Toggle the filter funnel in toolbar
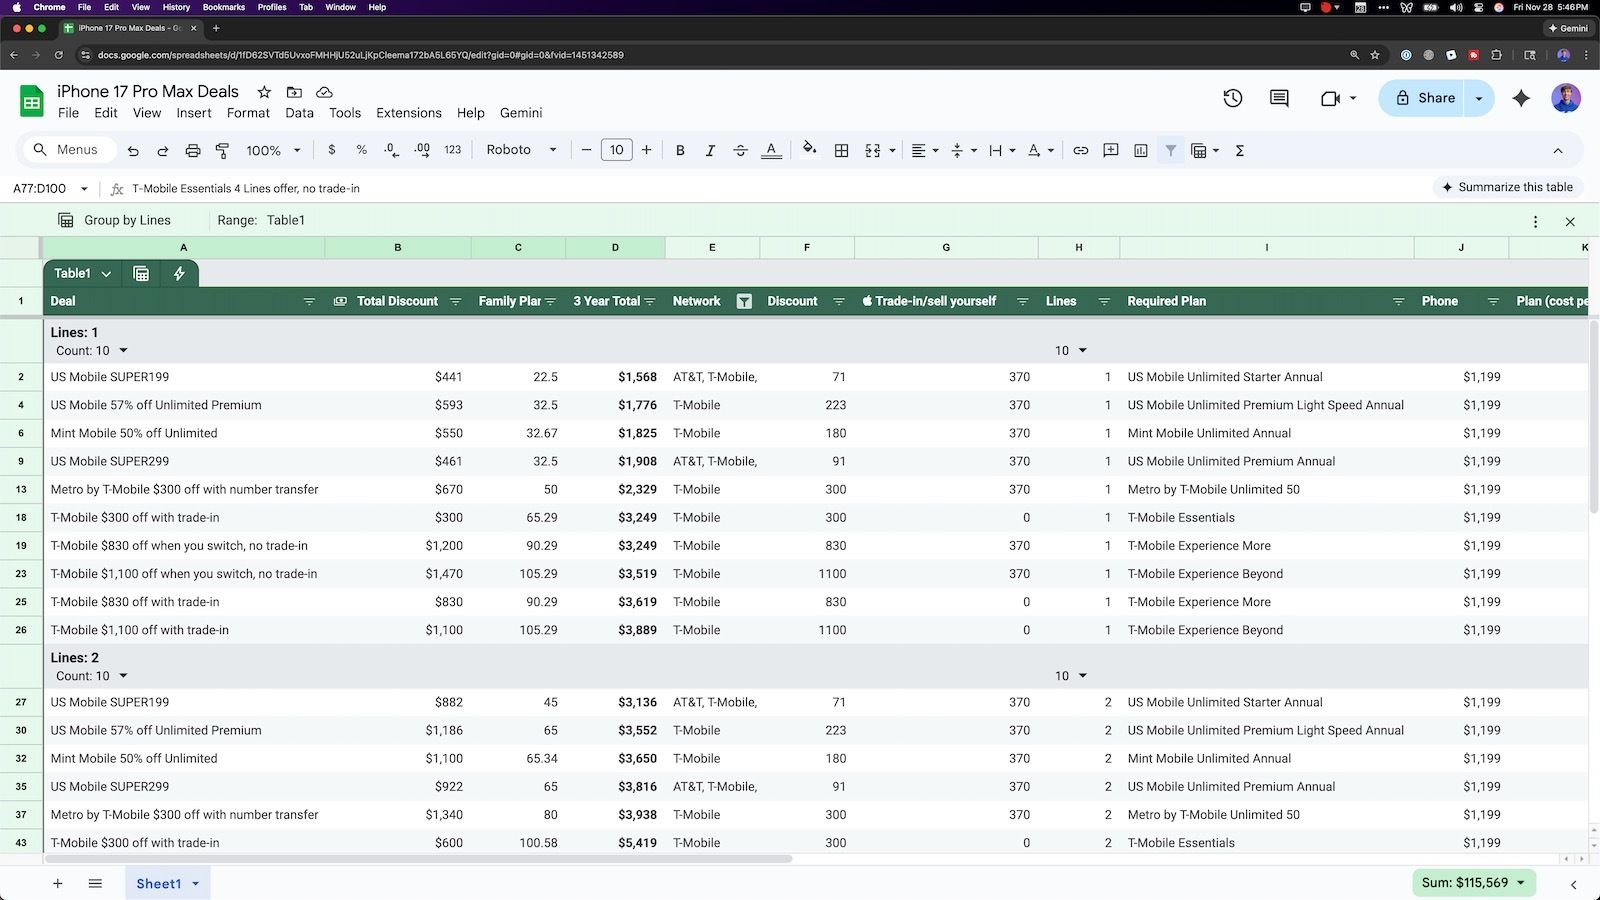The width and height of the screenshot is (1600, 900). pos(1170,151)
